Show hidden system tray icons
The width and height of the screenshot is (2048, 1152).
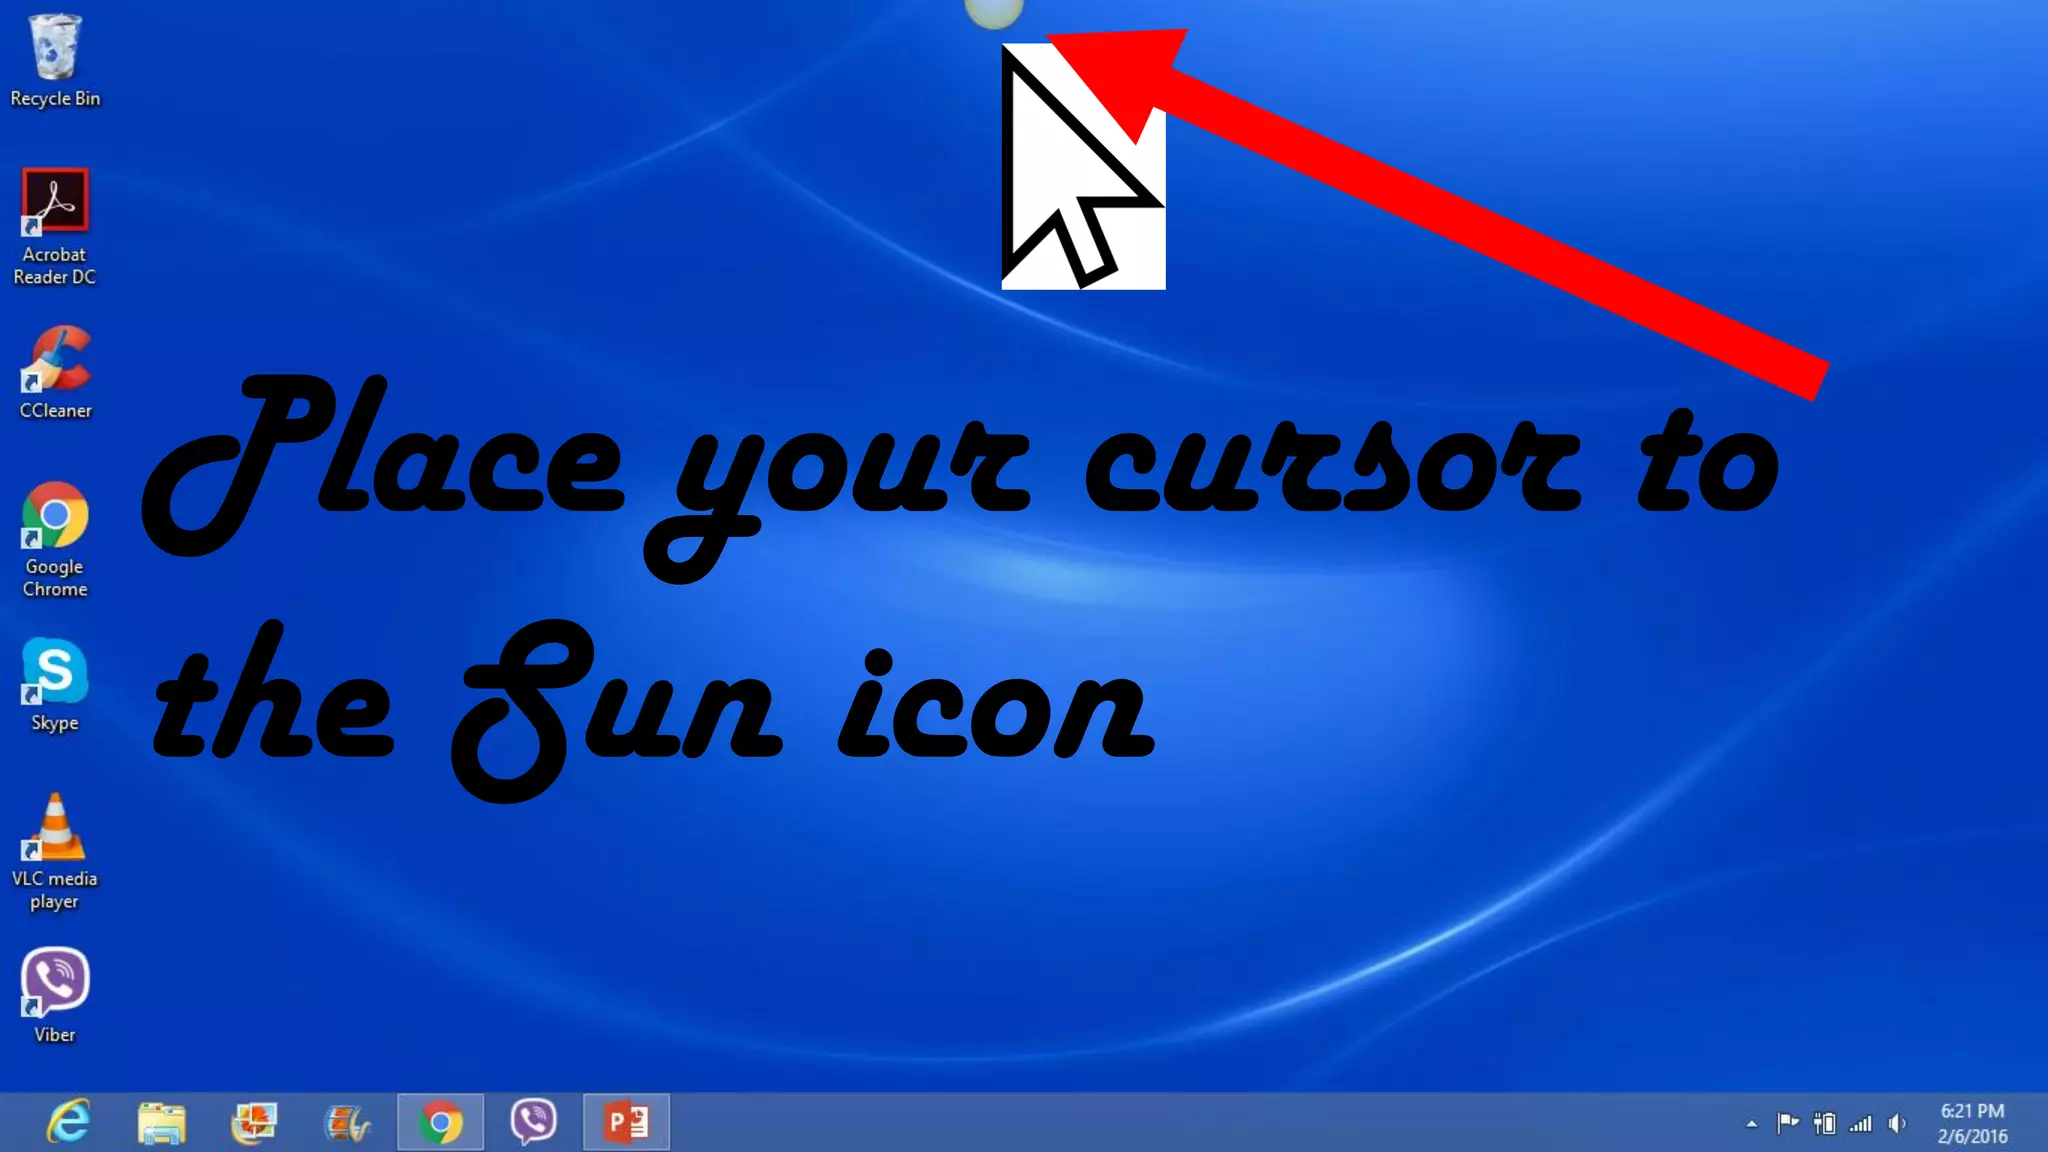click(x=1751, y=1124)
